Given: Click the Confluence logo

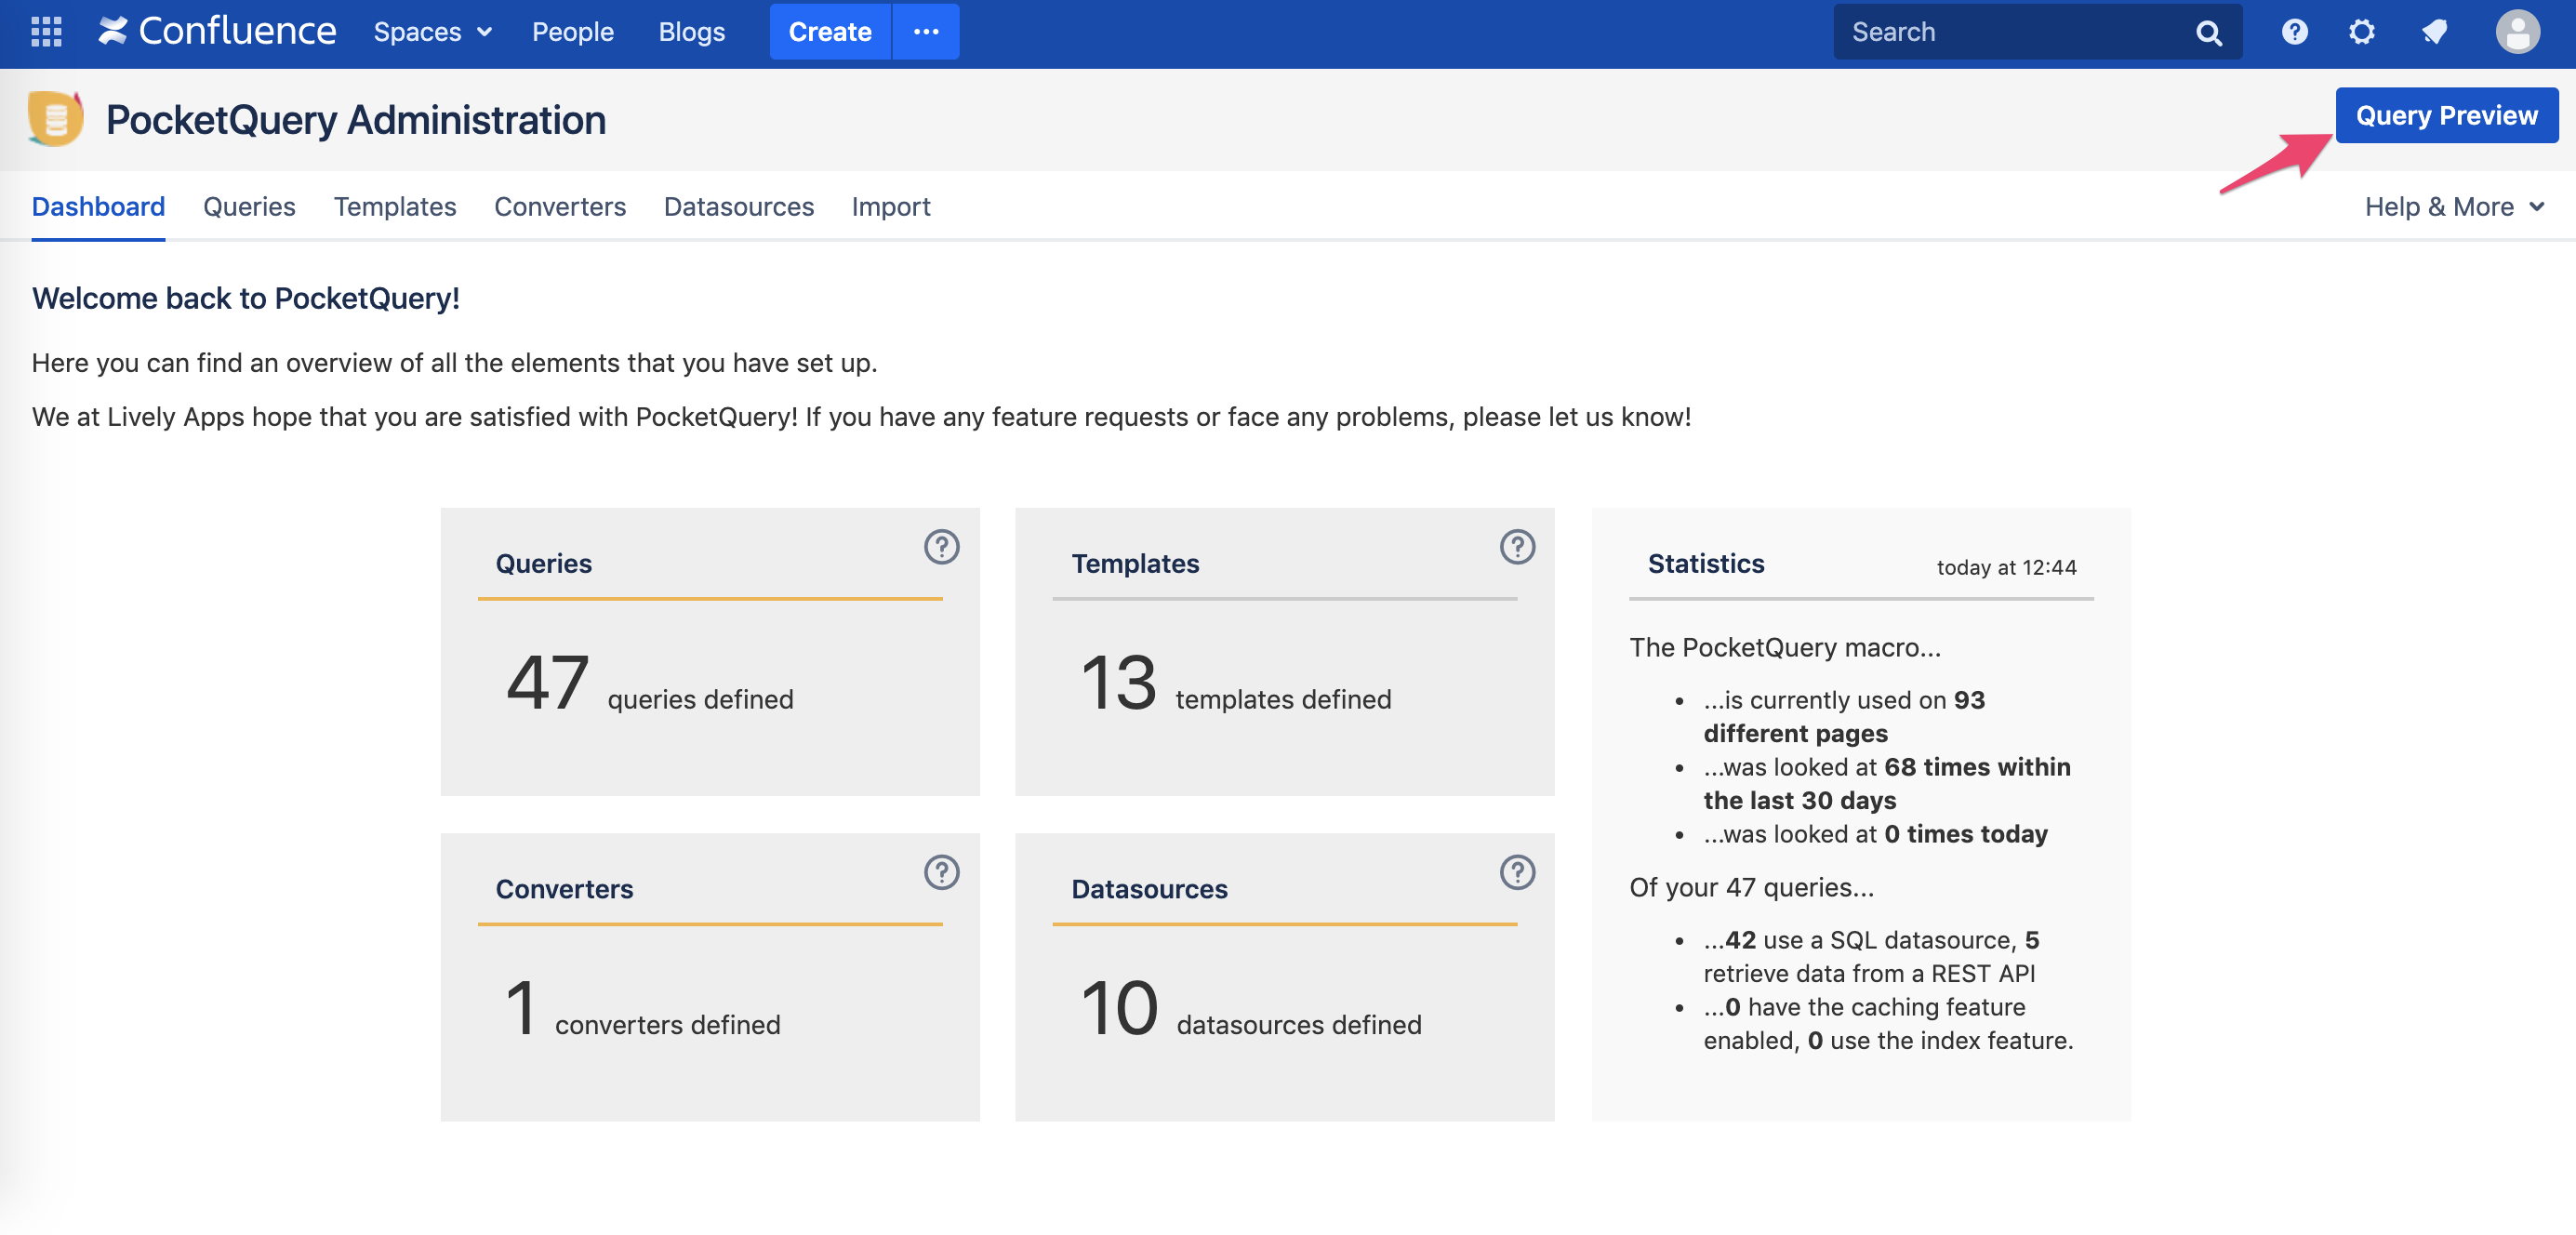Looking at the screenshot, I should 217,32.
